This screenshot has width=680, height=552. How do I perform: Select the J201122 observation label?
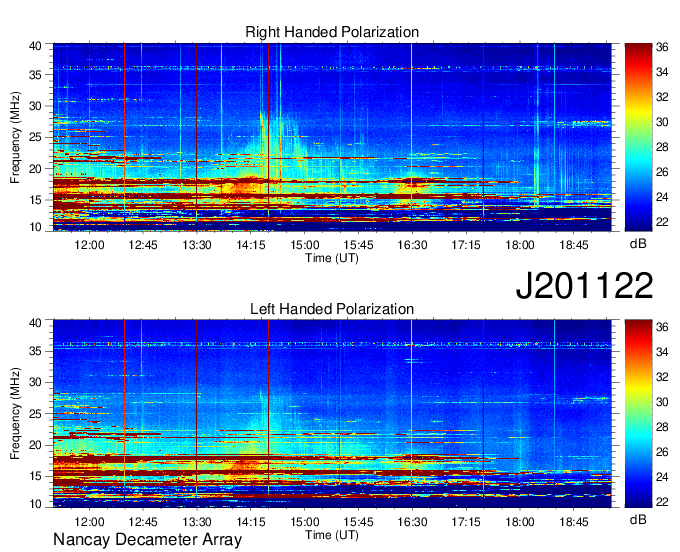[x=585, y=286]
